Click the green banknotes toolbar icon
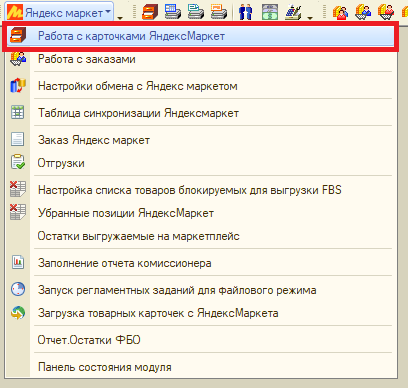 pos(270,12)
